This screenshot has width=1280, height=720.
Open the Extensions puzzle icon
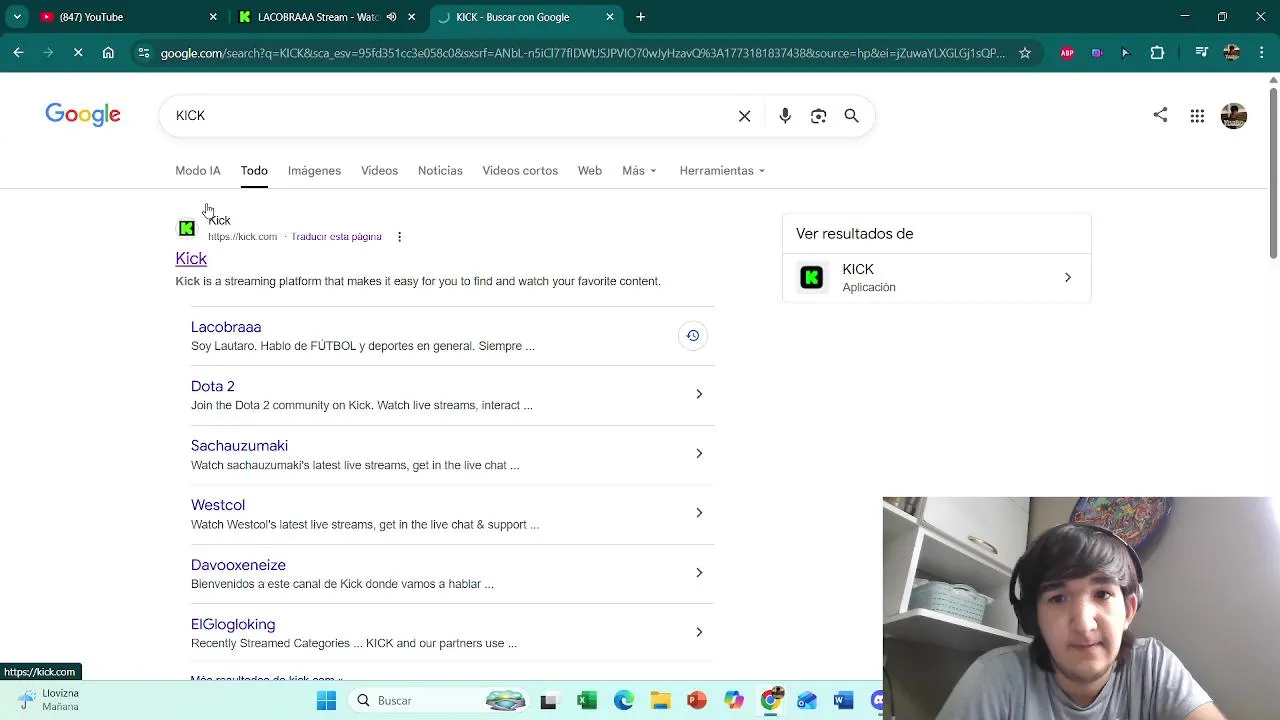pos(1157,53)
